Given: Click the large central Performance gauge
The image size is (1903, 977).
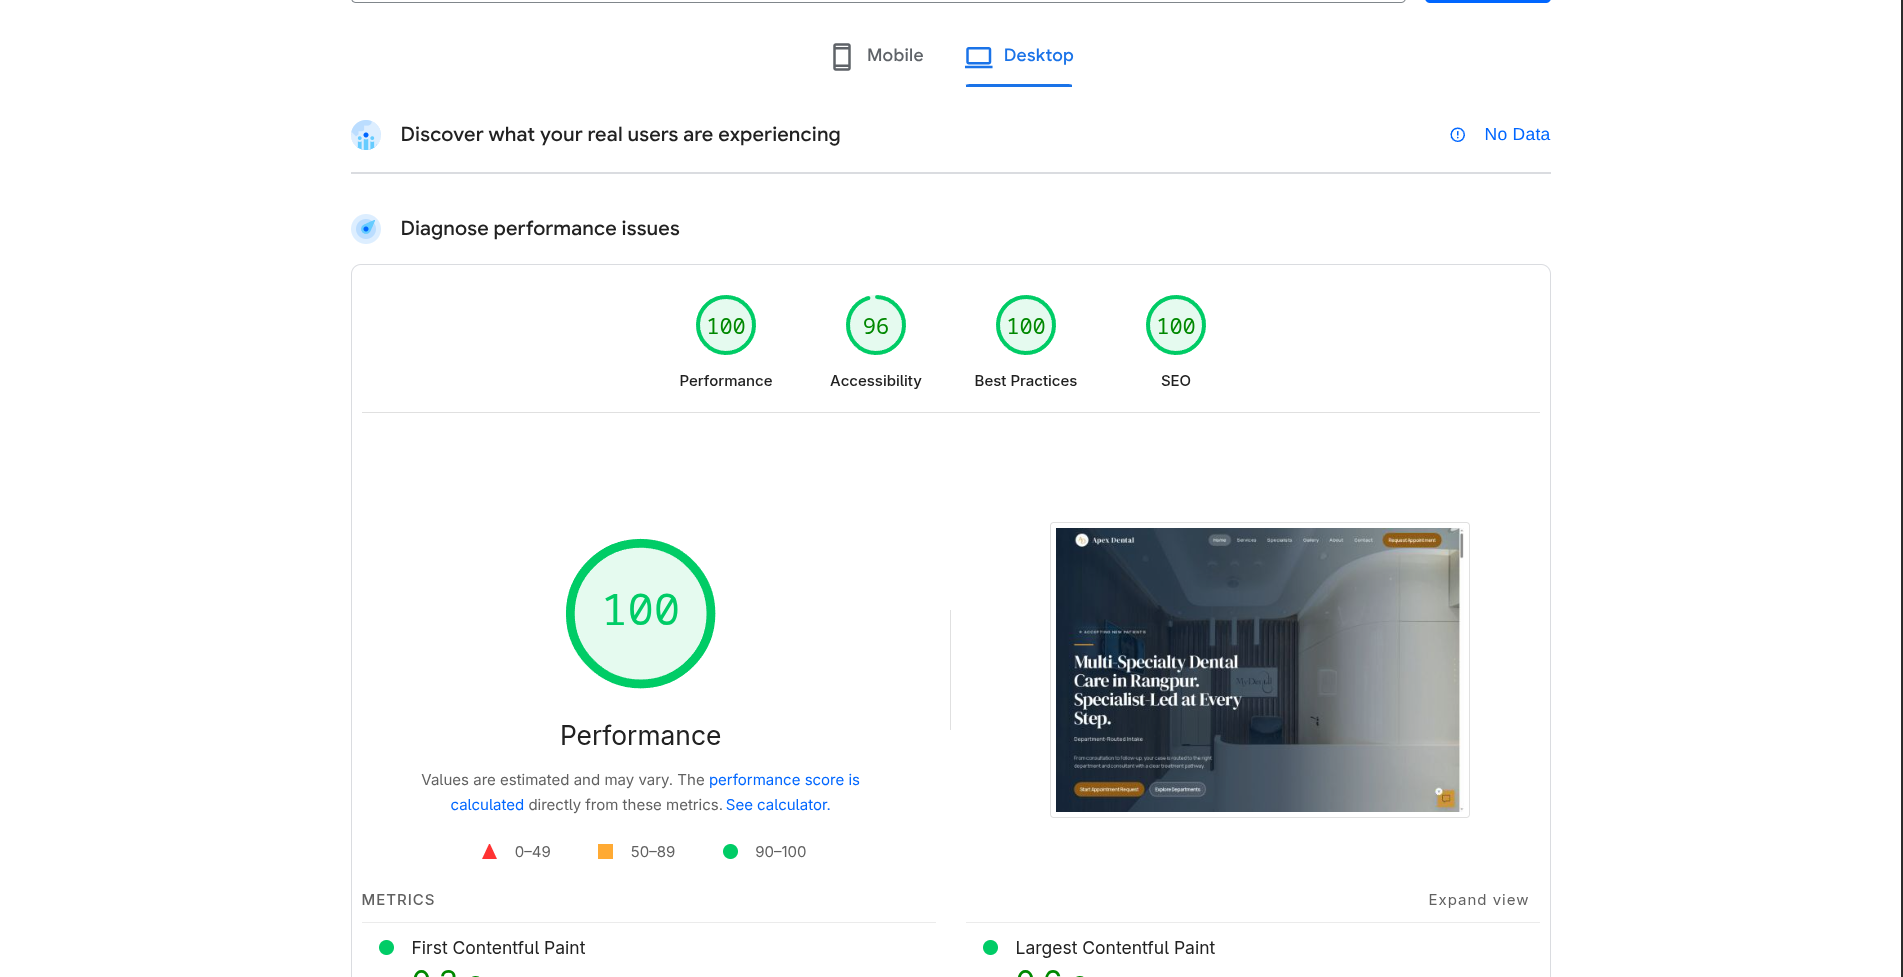Looking at the screenshot, I should [640, 612].
